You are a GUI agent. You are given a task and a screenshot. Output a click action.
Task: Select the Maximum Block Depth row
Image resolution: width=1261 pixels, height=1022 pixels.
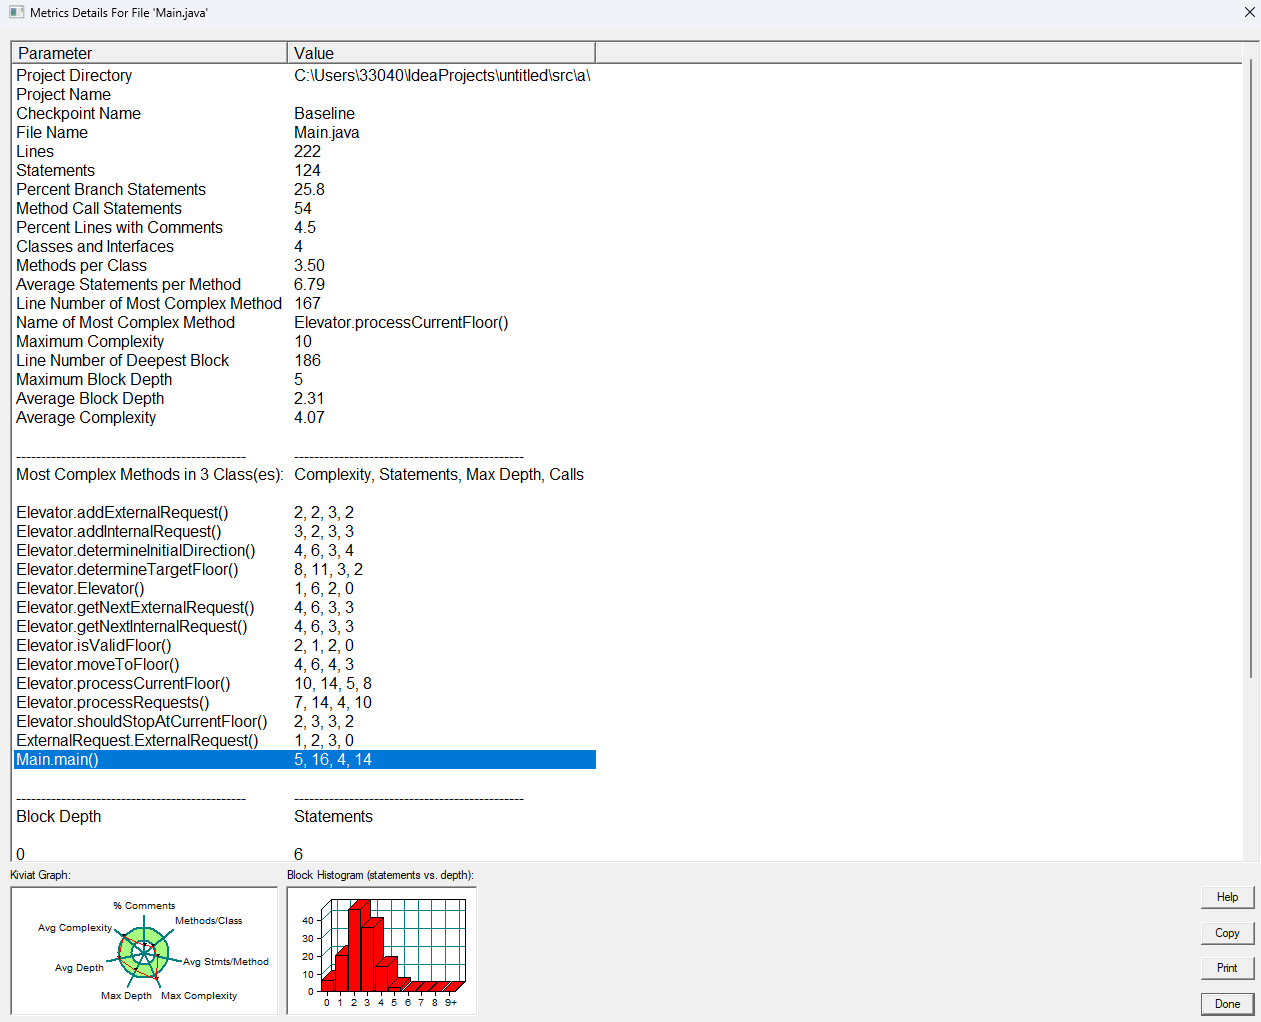coord(305,380)
